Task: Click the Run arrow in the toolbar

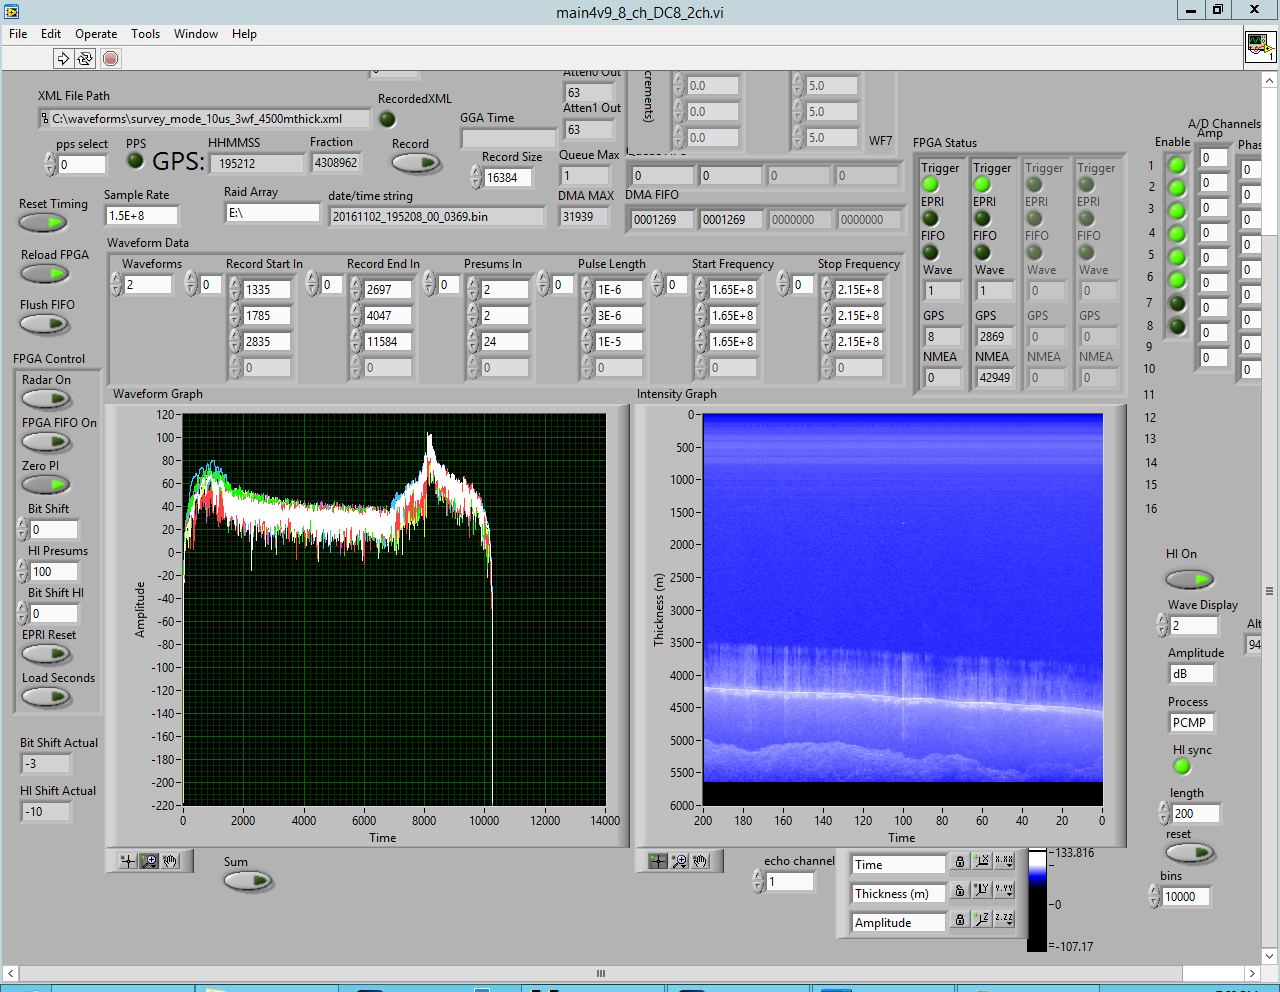Action: [x=63, y=59]
